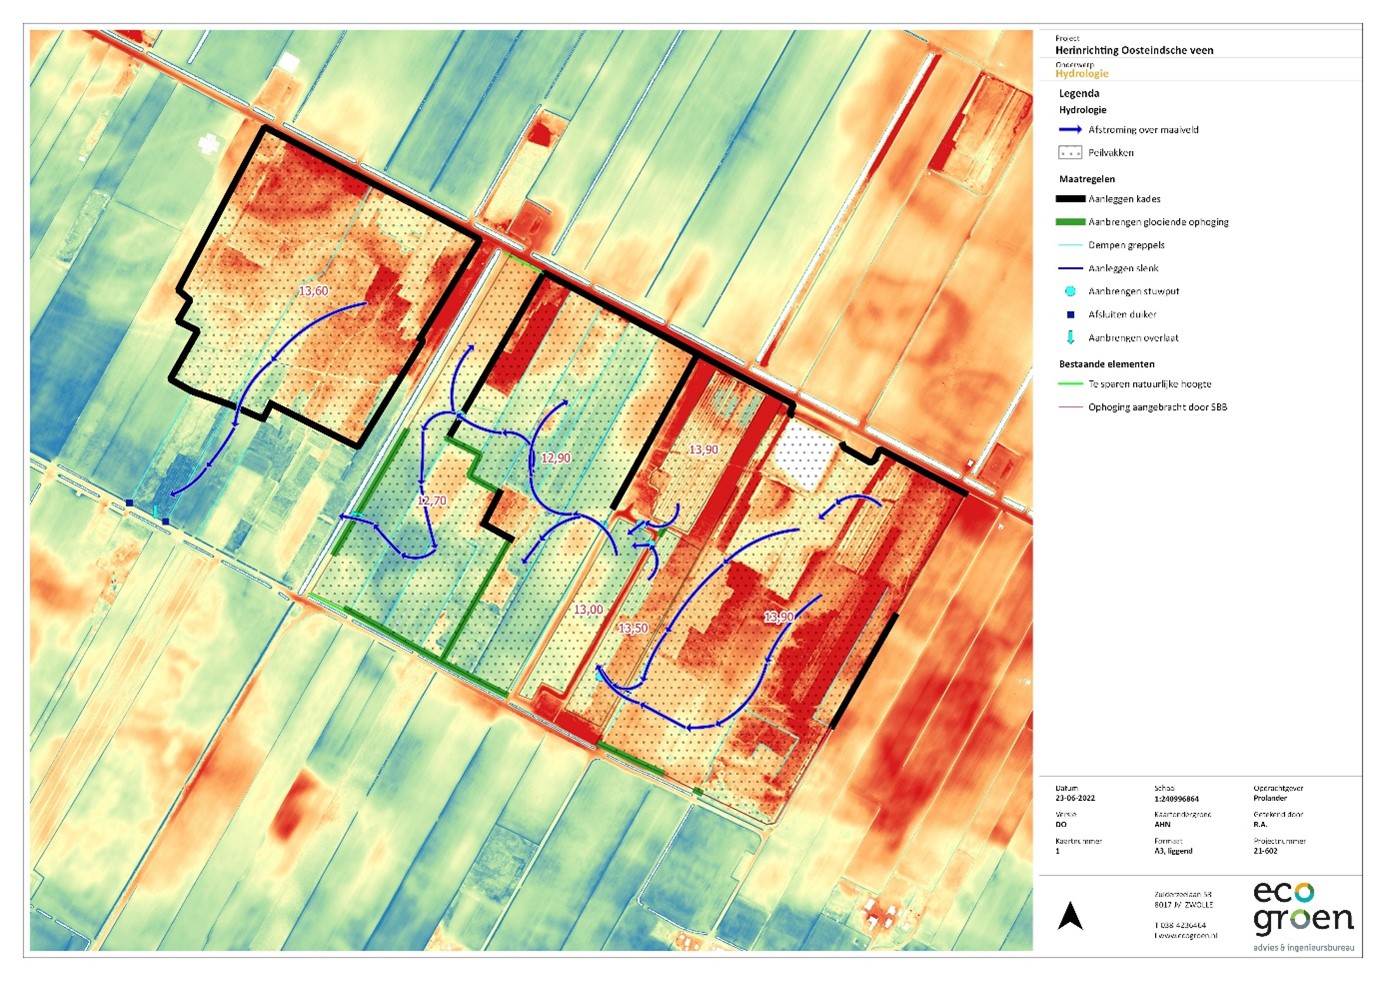Click the date value '23-06-2022'
This screenshot has width=1386, height=981.
tap(1075, 799)
